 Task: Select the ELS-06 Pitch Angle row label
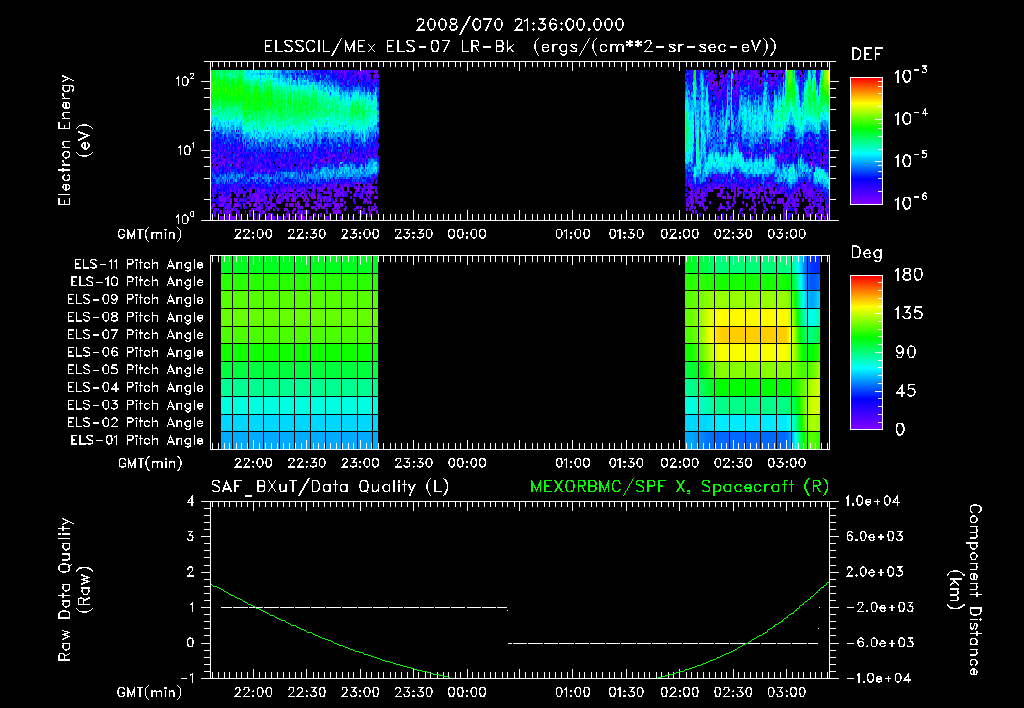tap(136, 352)
